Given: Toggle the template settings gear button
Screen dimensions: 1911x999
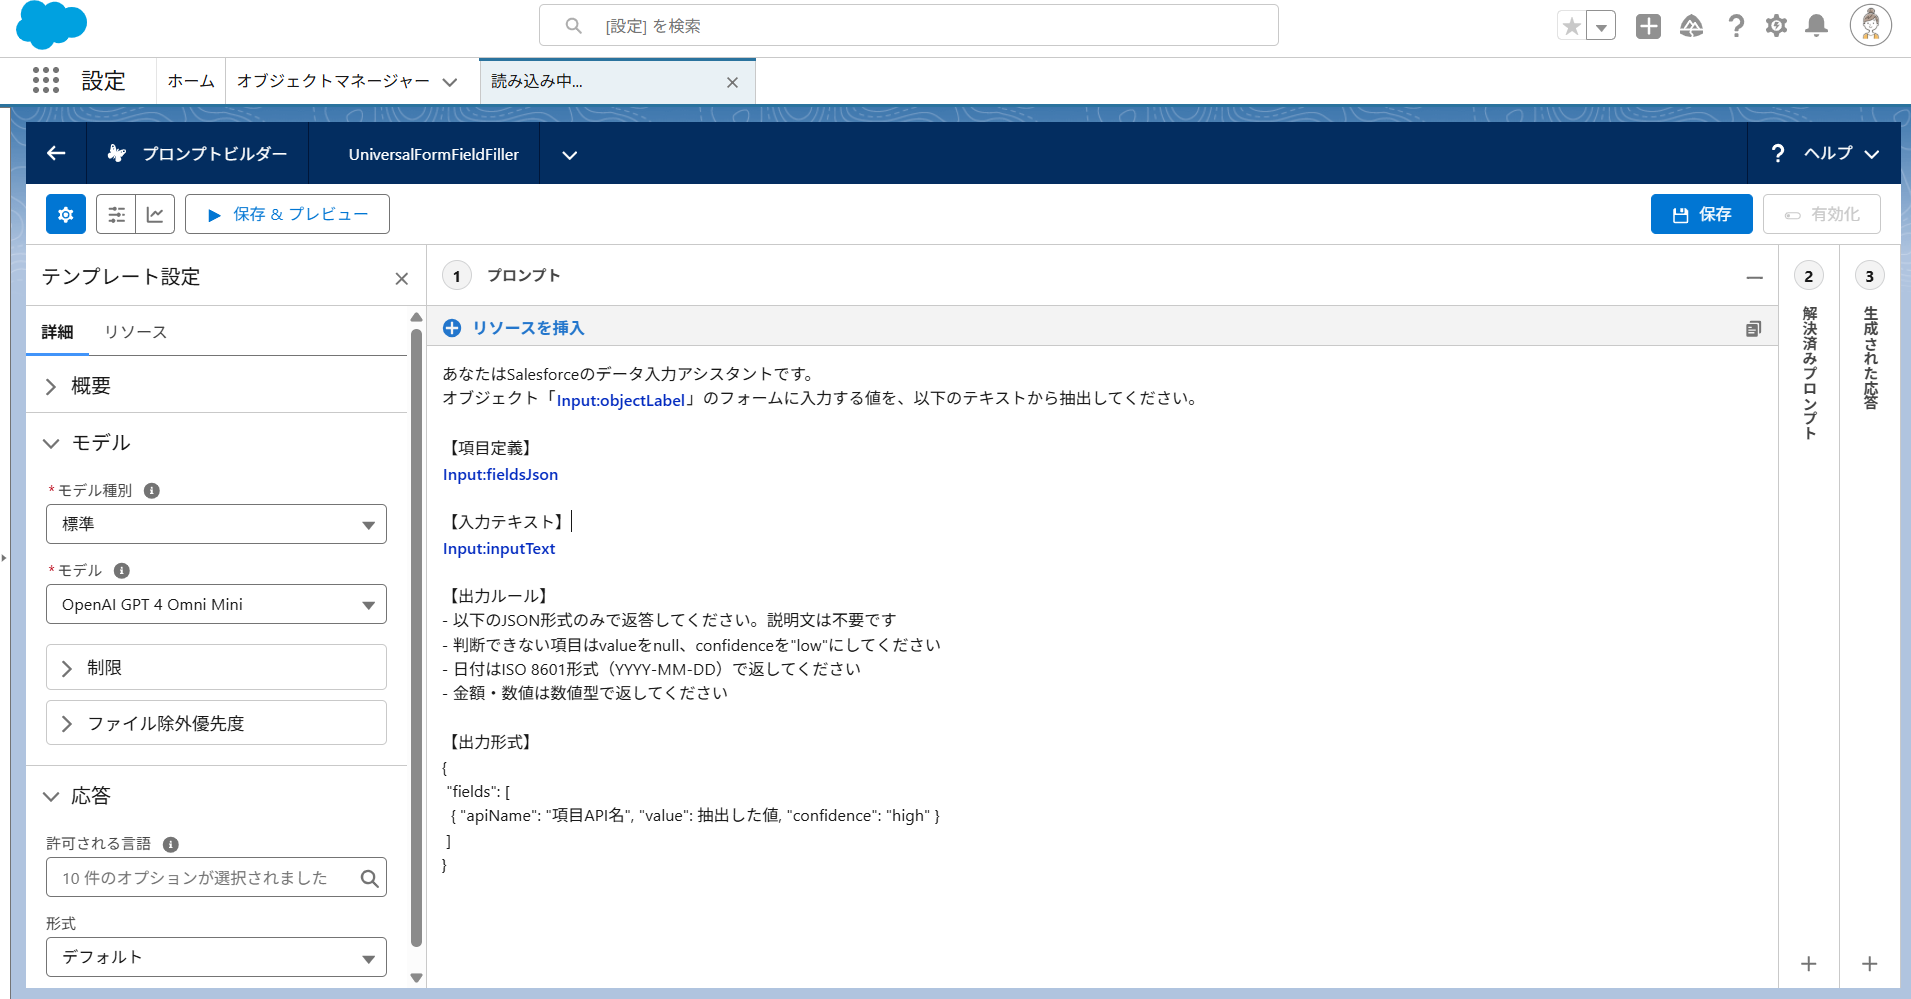Looking at the screenshot, I should pyautogui.click(x=66, y=214).
